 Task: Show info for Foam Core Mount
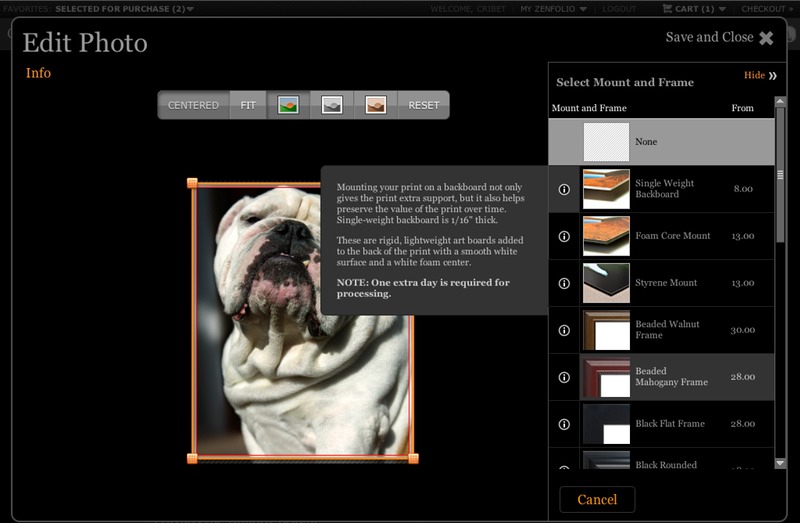point(564,236)
